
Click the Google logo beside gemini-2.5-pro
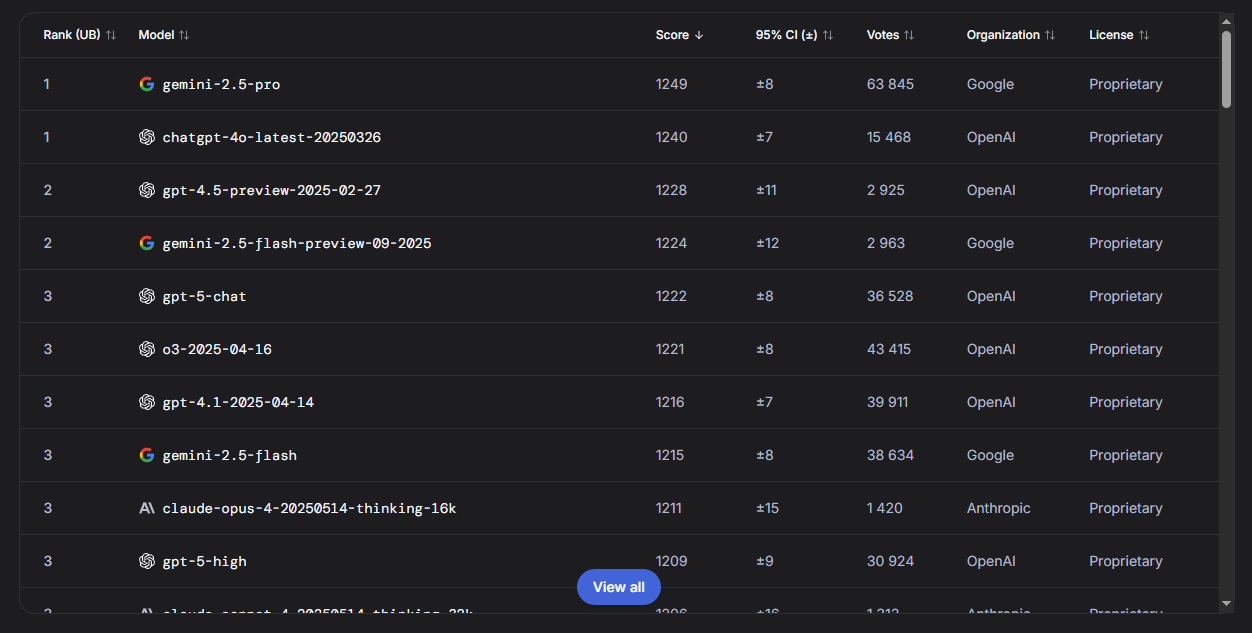147,84
